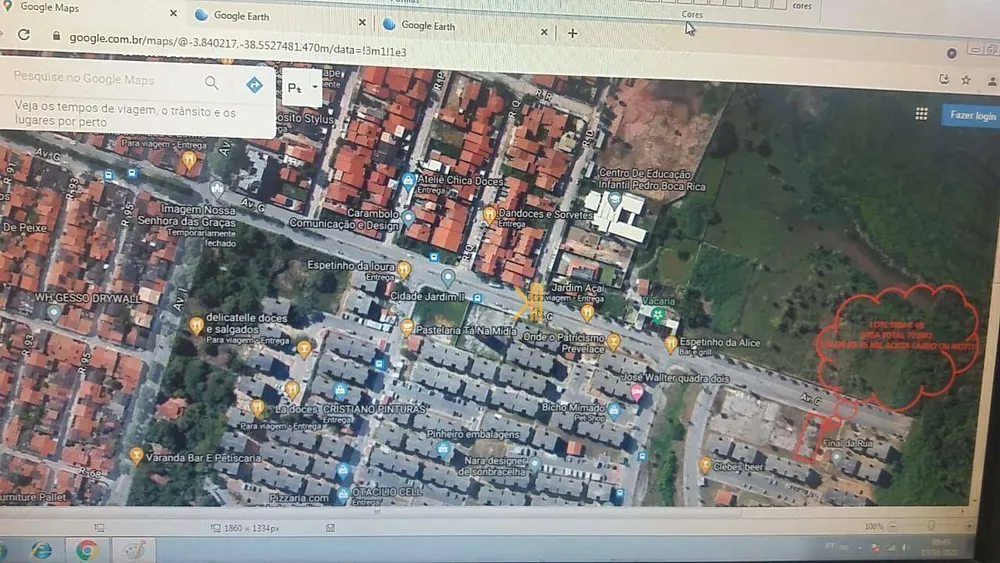Reload the Google Maps page

click(24, 34)
